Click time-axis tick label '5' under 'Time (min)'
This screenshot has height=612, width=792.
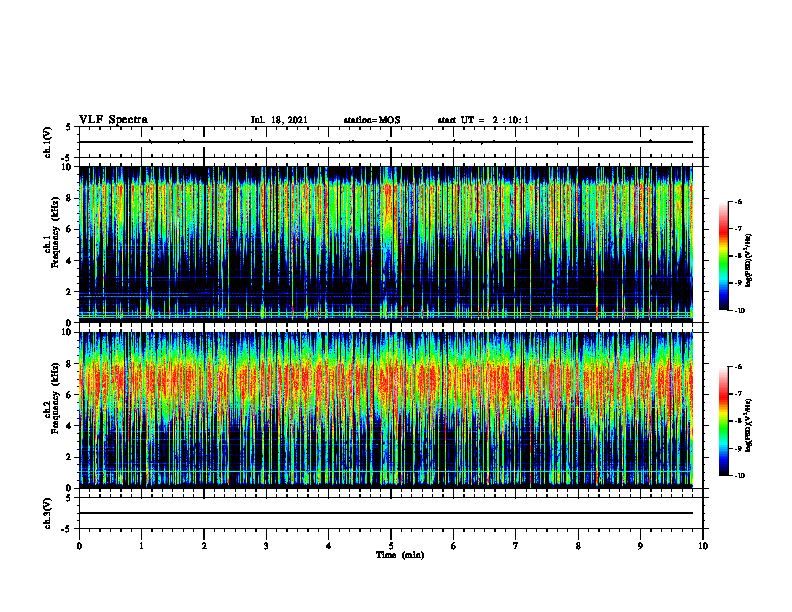click(391, 546)
